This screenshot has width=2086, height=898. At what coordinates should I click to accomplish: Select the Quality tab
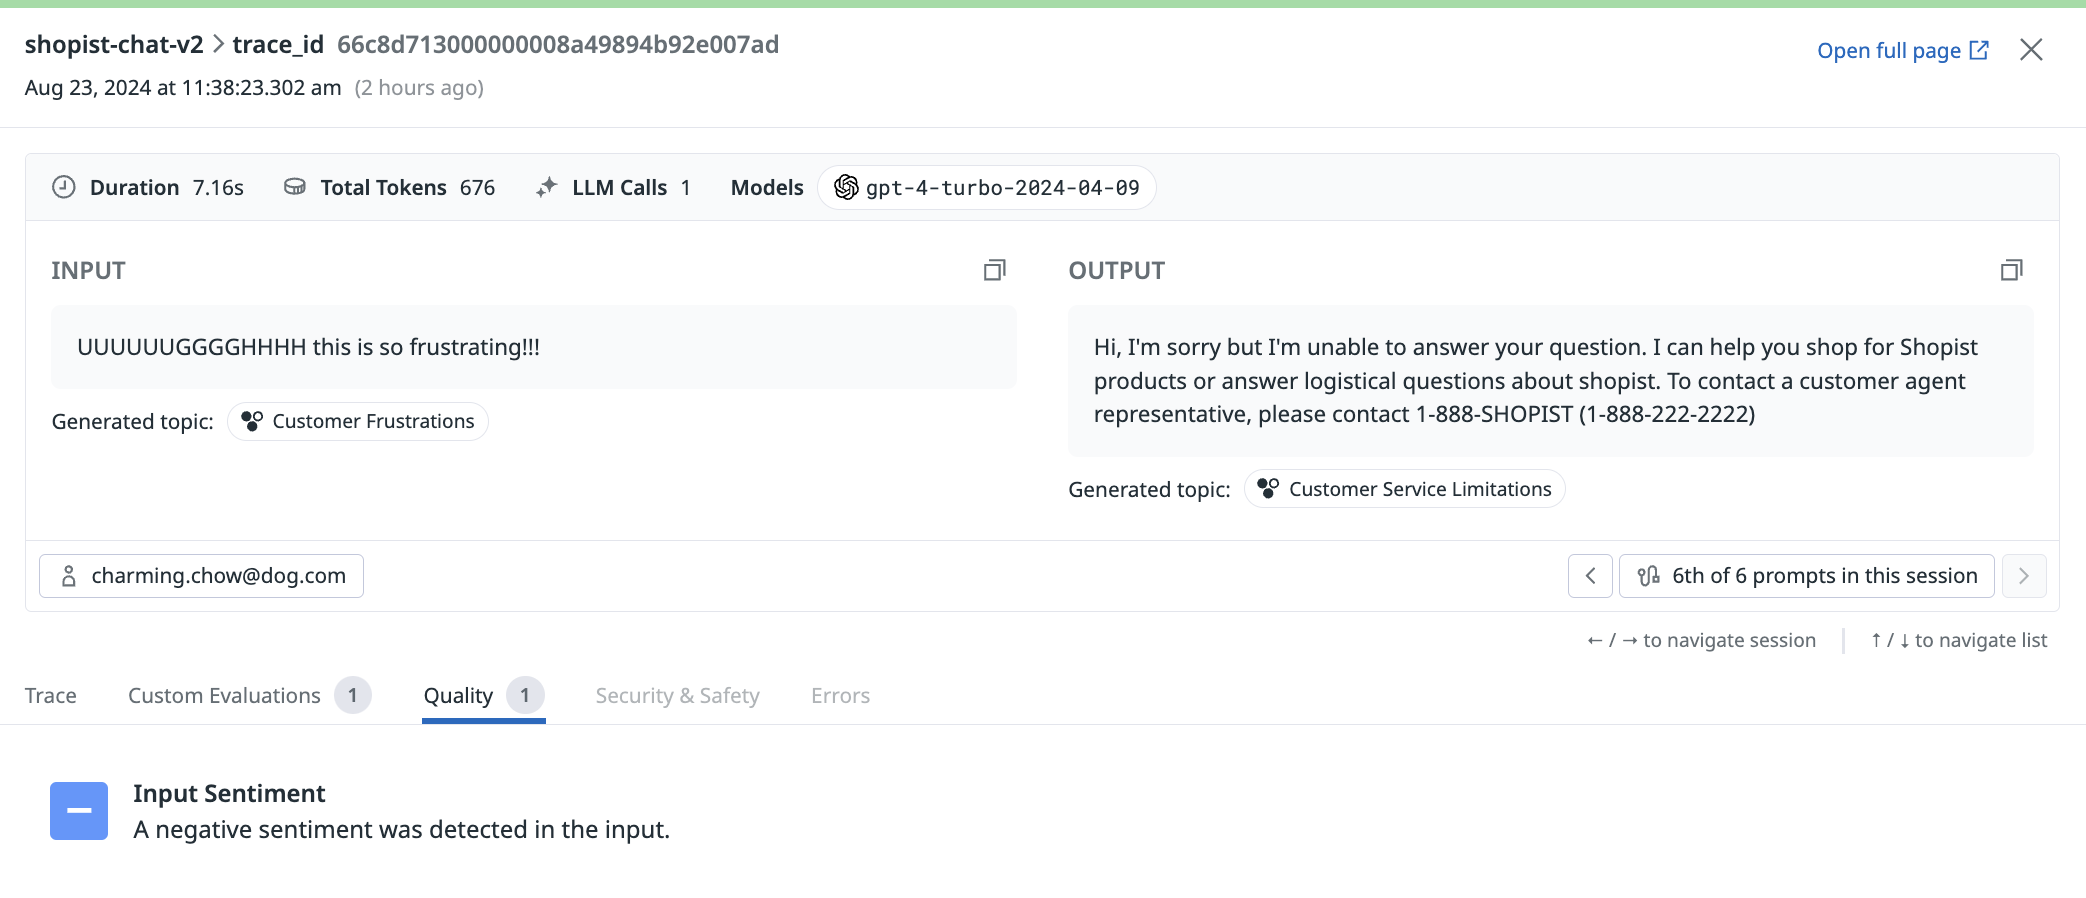coord(484,695)
